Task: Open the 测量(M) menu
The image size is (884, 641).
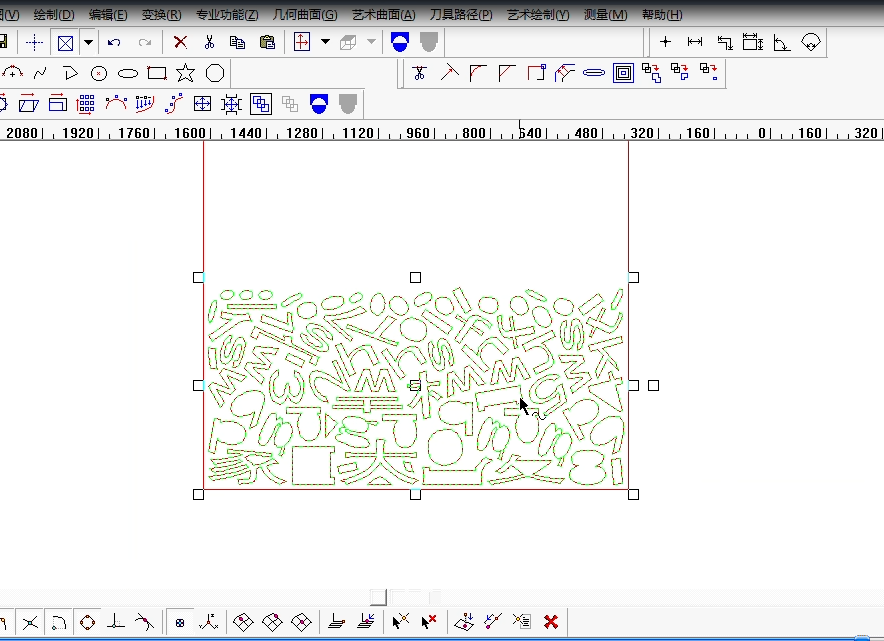Action: [x=605, y=15]
